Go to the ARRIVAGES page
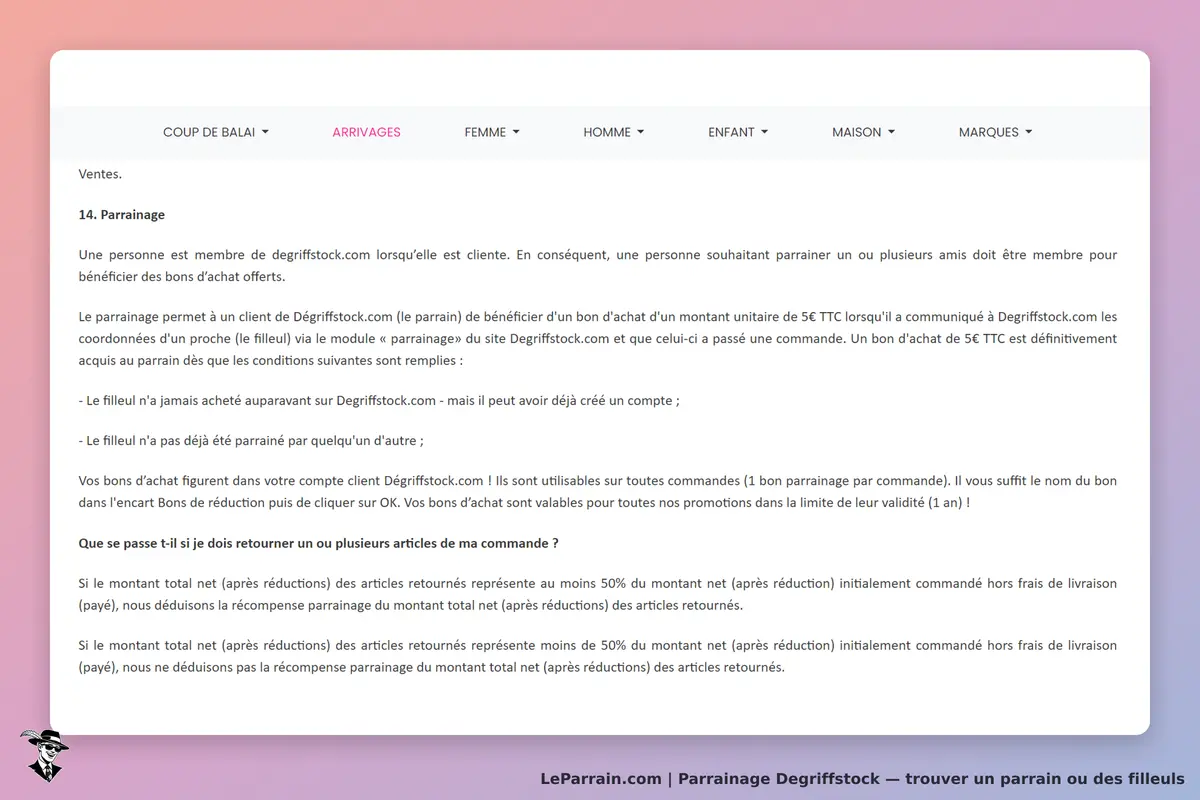Screen dimensions: 1200x800 (x=366, y=132)
